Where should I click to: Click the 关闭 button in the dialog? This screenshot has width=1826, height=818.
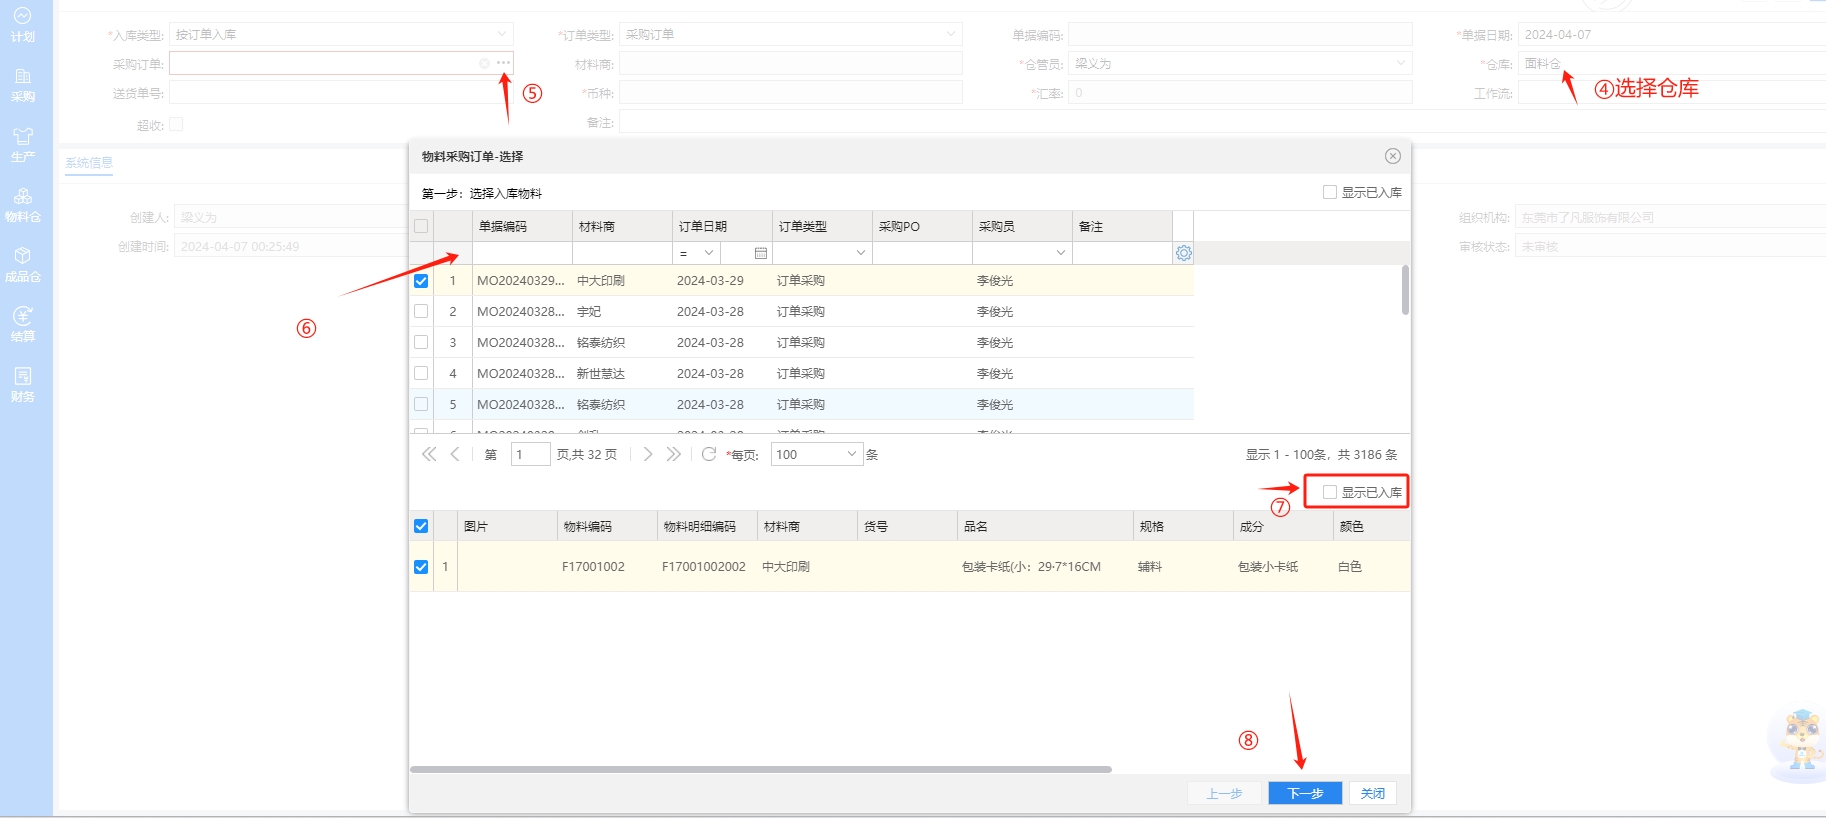[x=1372, y=793]
